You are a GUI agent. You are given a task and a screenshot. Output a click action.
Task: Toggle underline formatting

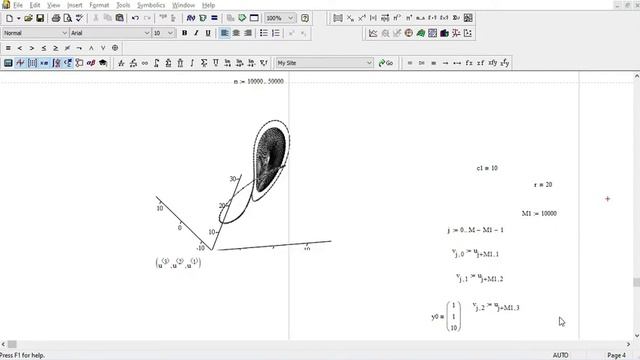pyautogui.click(x=208, y=33)
